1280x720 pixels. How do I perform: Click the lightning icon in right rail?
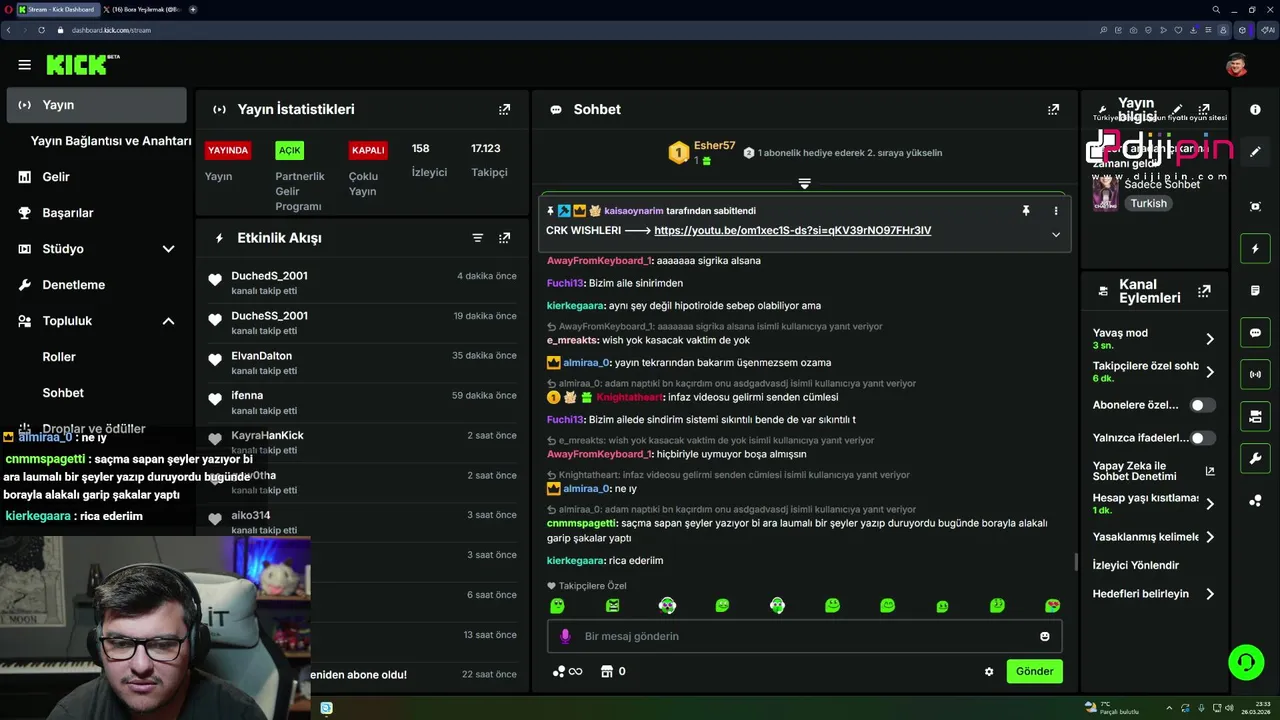pos(1255,248)
